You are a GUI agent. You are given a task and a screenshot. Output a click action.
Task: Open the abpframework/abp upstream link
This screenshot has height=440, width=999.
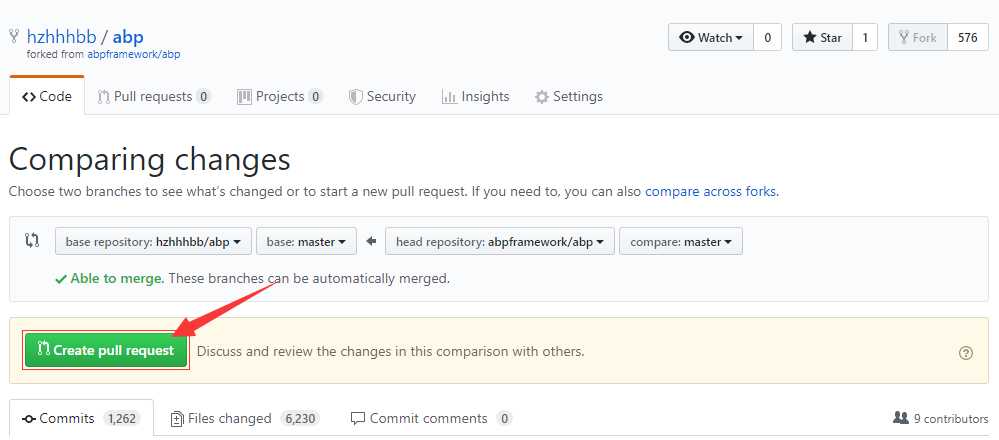134,54
